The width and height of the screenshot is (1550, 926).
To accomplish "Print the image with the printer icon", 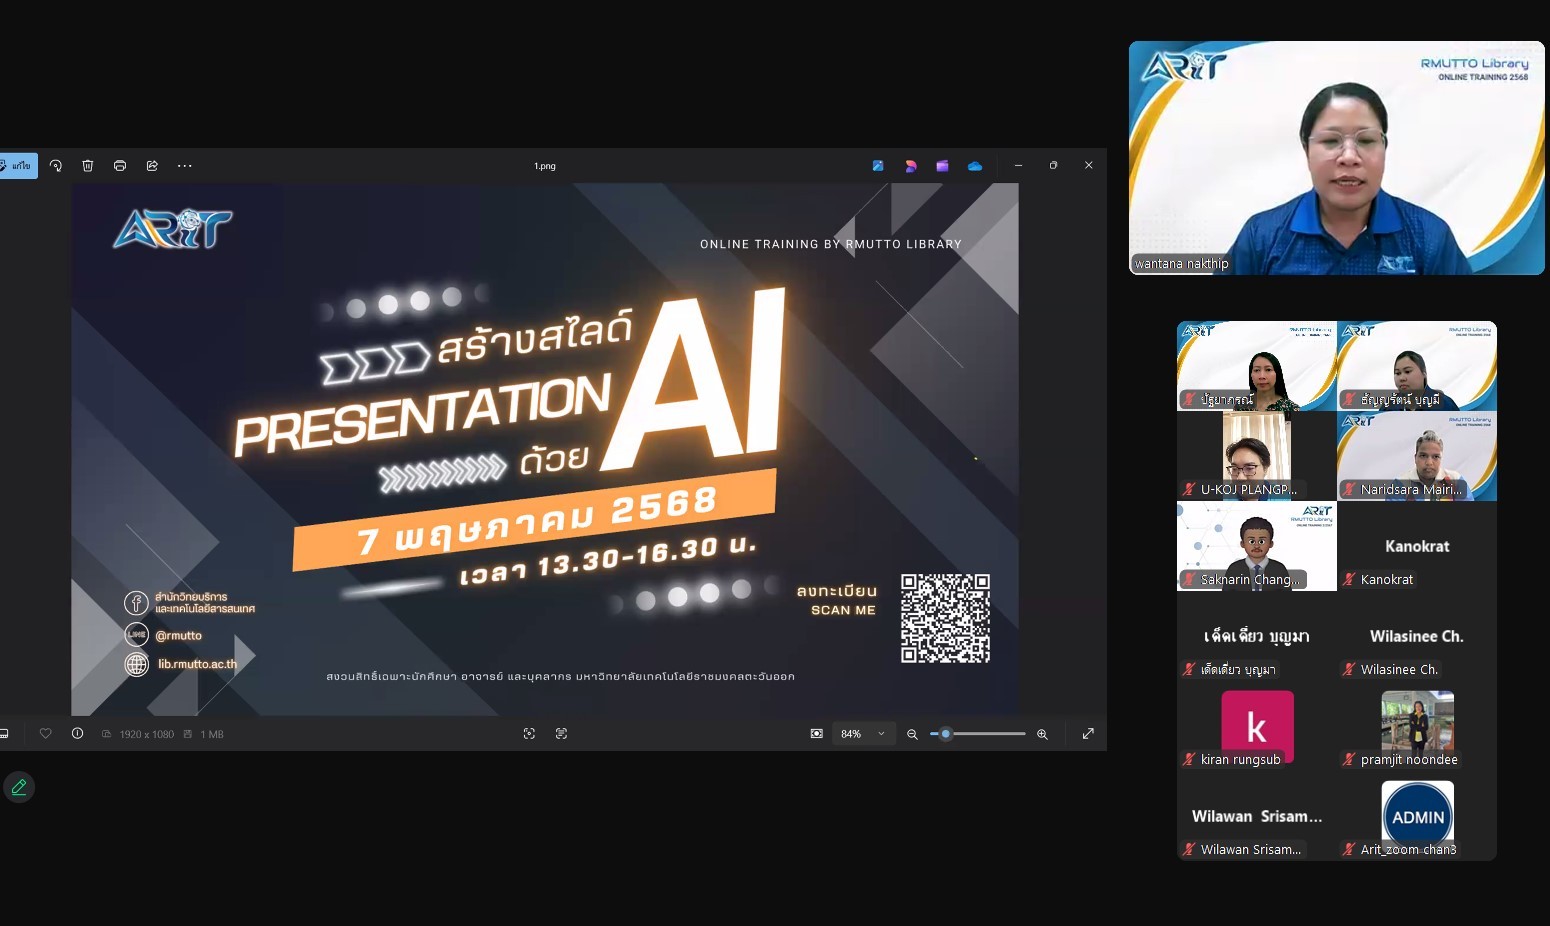I will [120, 166].
